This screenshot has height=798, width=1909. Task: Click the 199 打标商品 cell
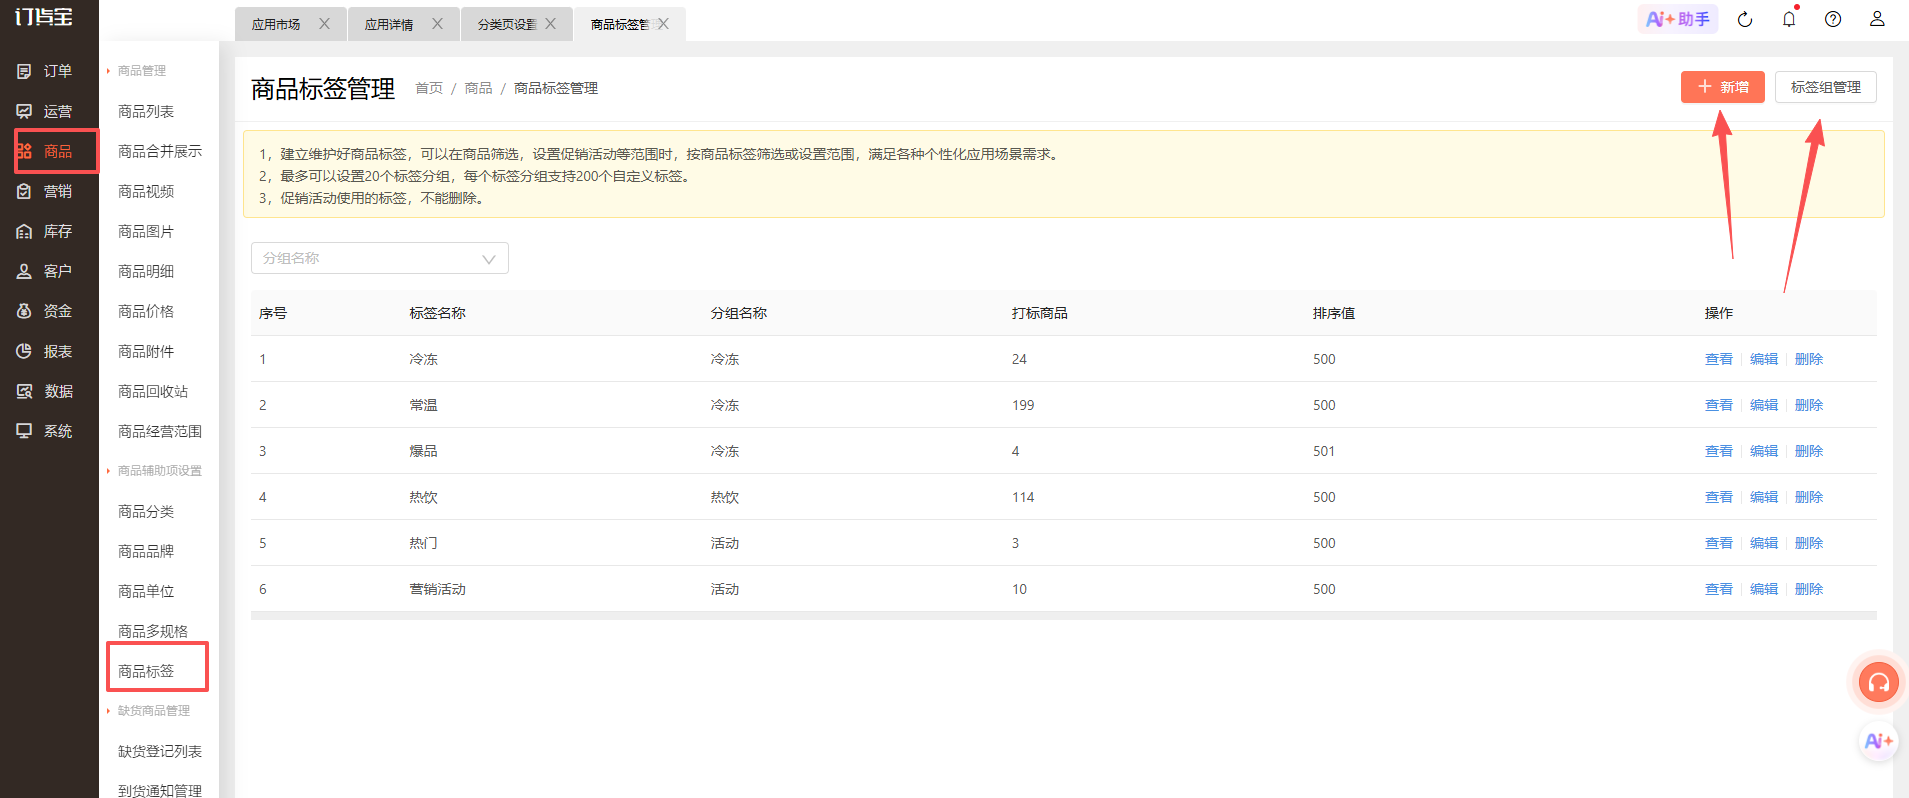click(x=1023, y=405)
